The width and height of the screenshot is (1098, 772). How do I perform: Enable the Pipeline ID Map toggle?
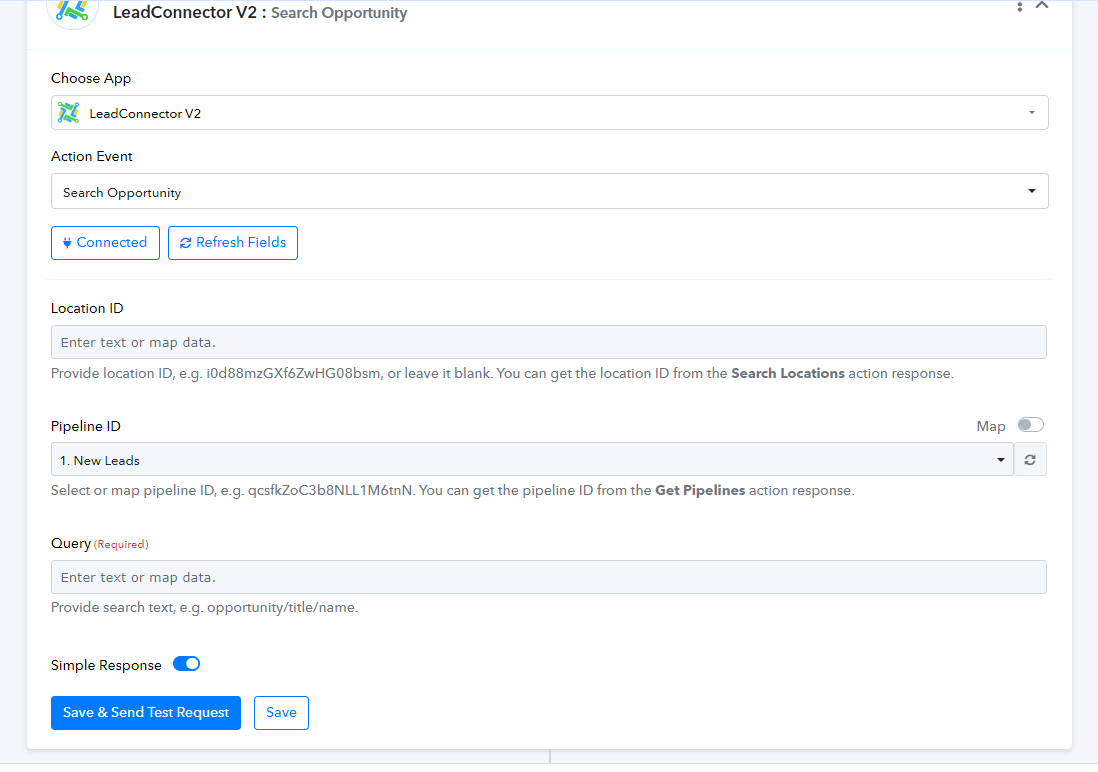coord(1030,425)
